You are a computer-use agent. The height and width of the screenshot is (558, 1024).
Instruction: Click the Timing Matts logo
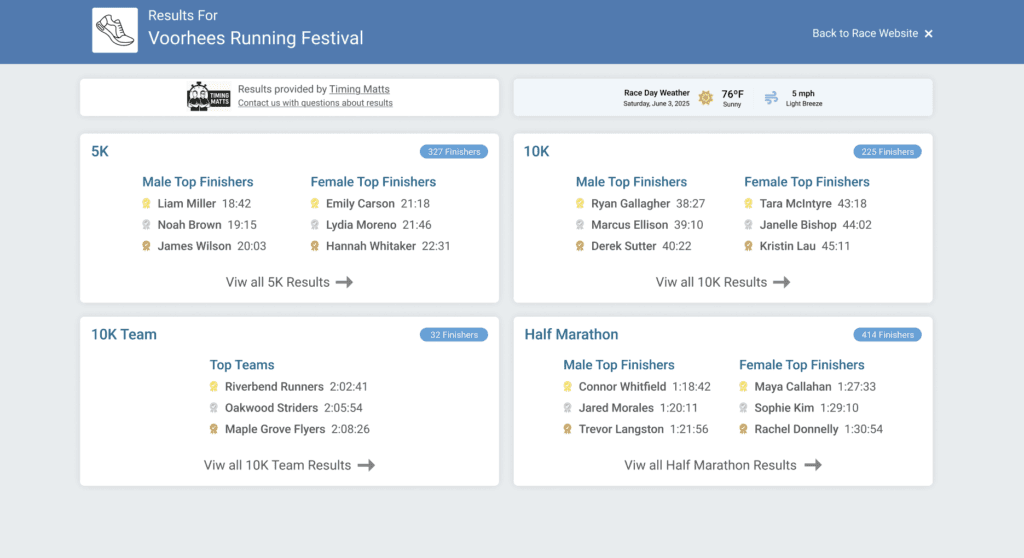click(208, 96)
